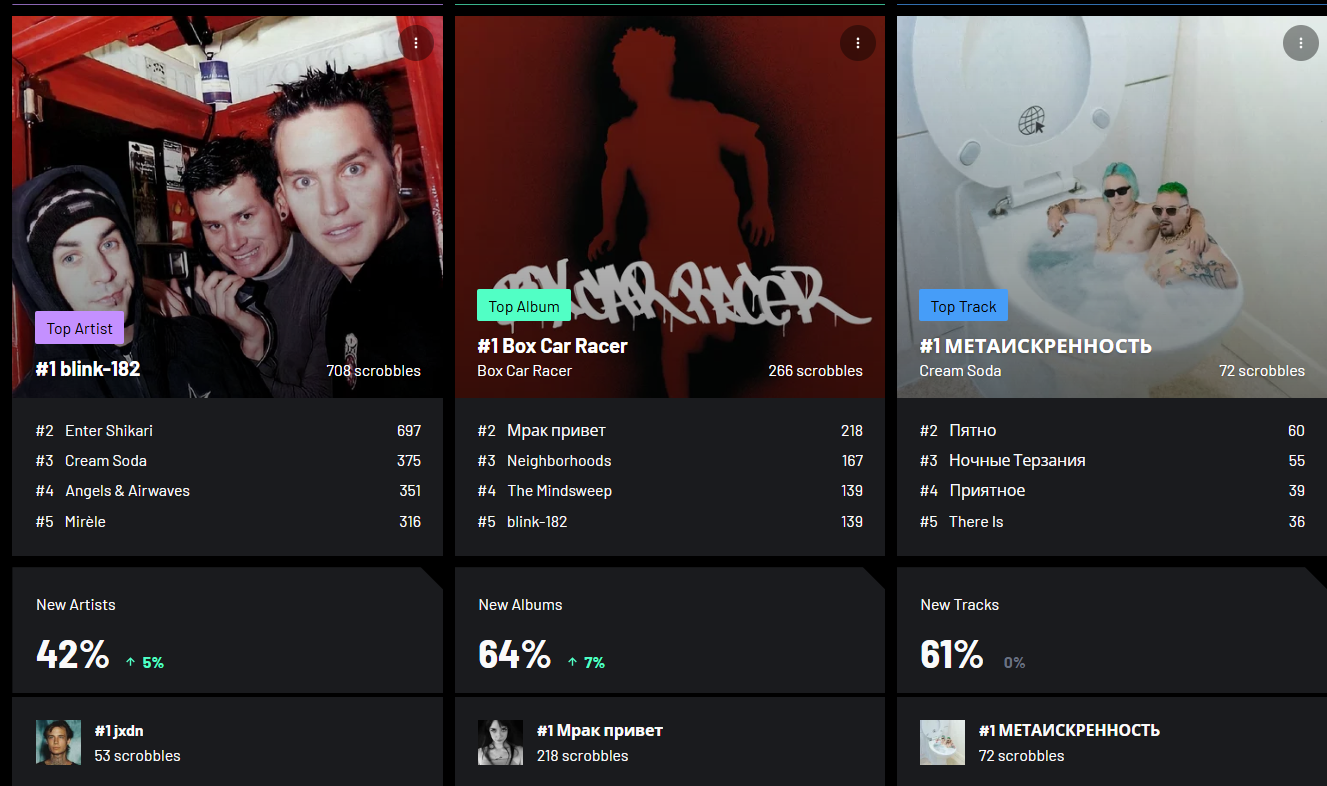Open three-dot menu on Top Album card
1327x786 pixels.
(858, 43)
